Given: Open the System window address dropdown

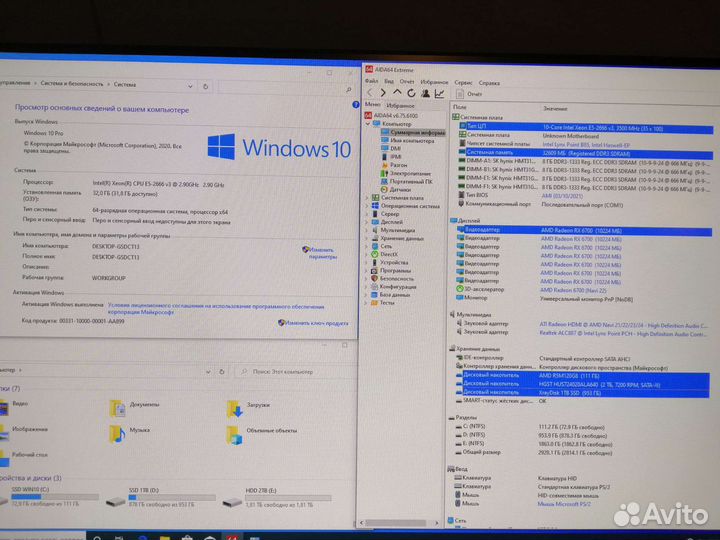Looking at the screenshot, I should (190, 86).
